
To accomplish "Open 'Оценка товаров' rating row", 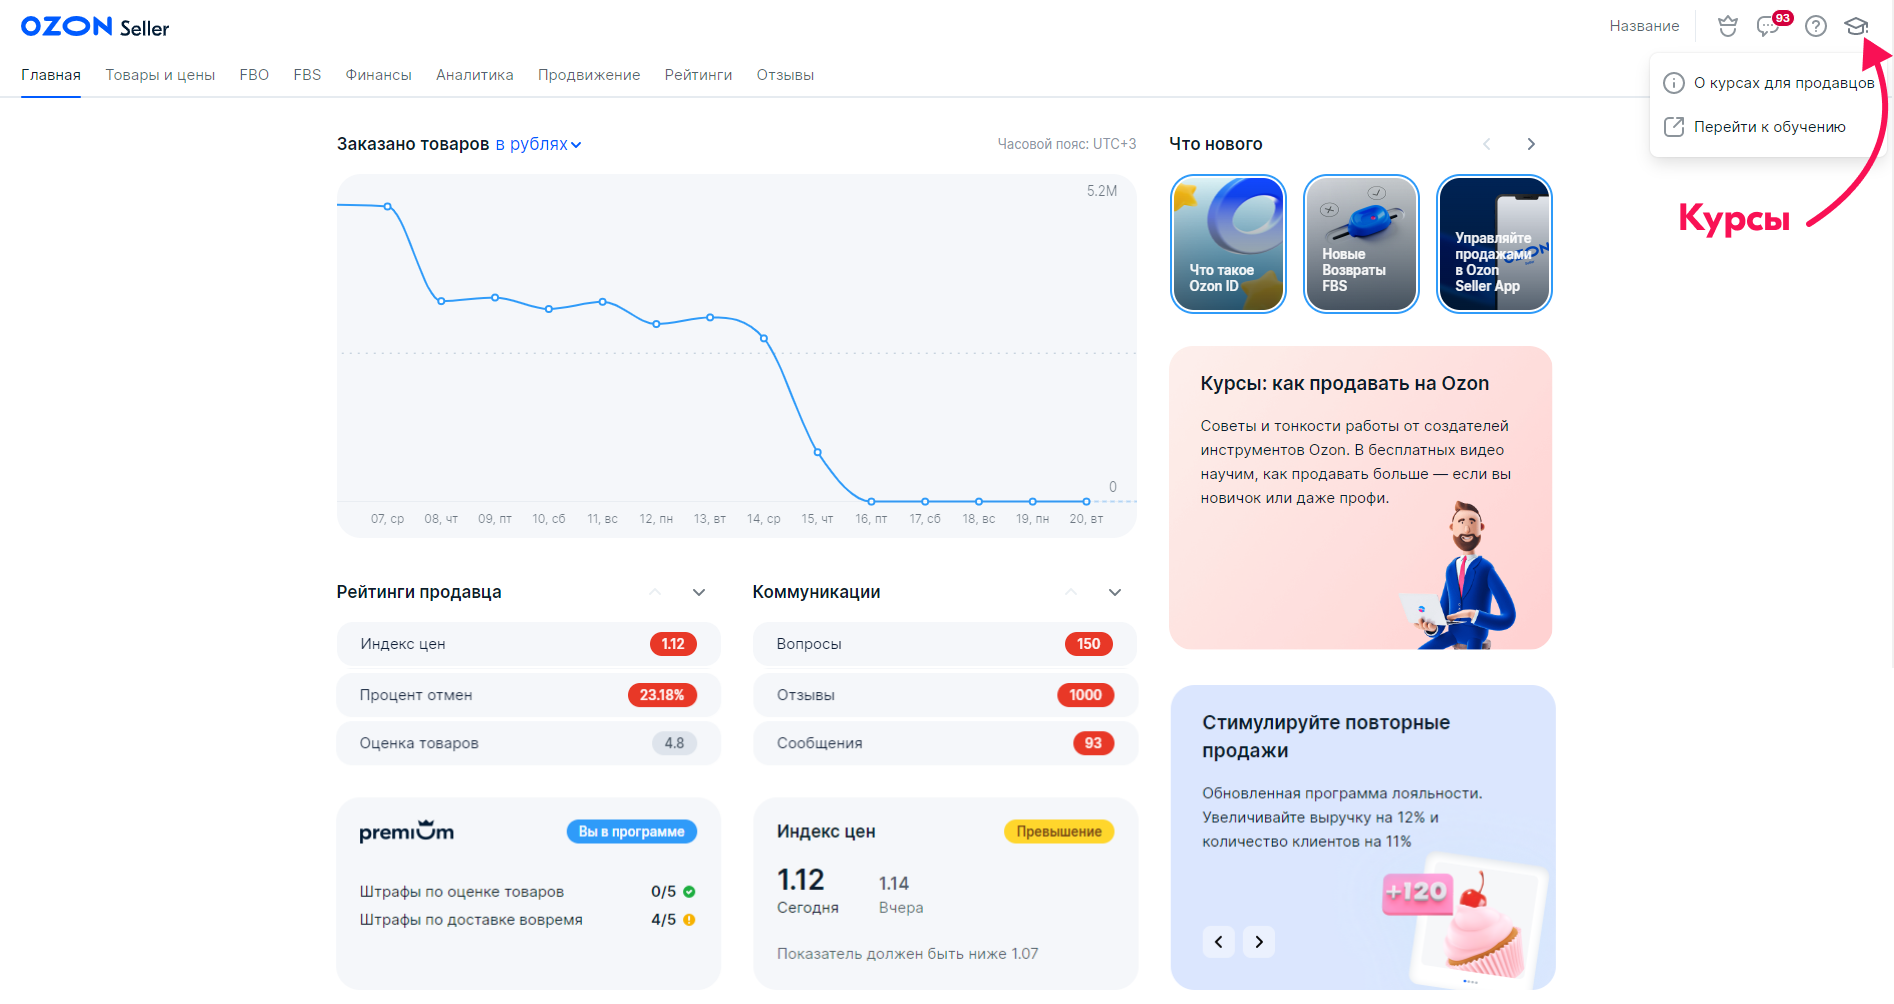I will point(528,743).
